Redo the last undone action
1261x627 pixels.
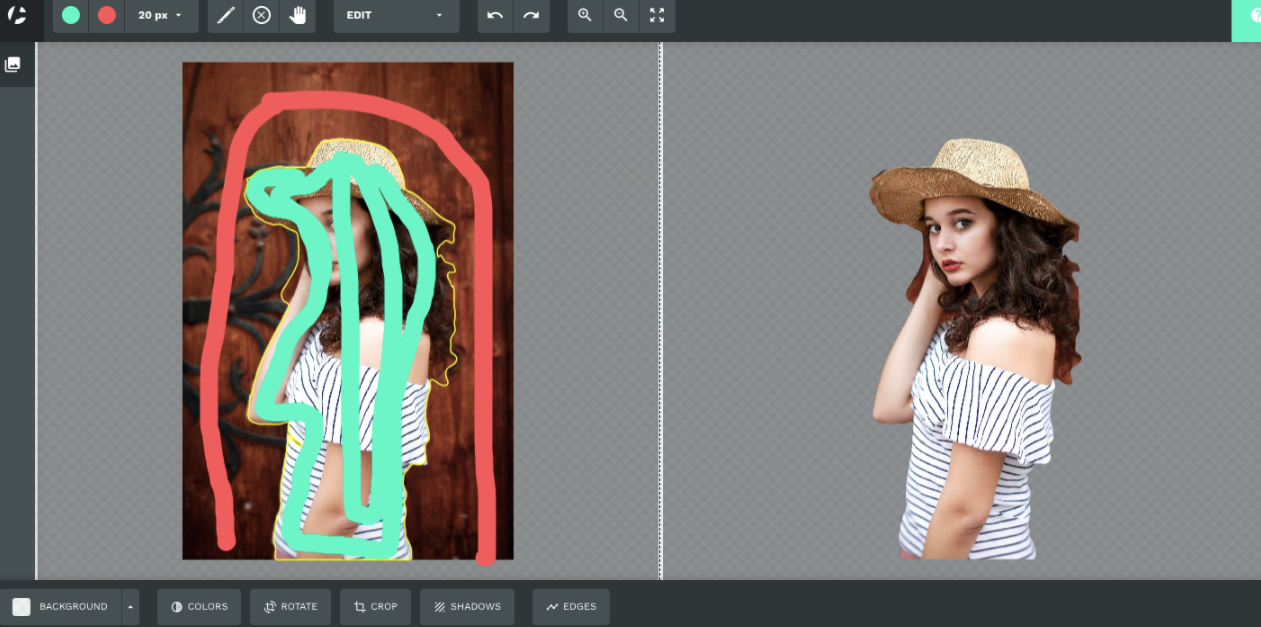[x=531, y=16]
